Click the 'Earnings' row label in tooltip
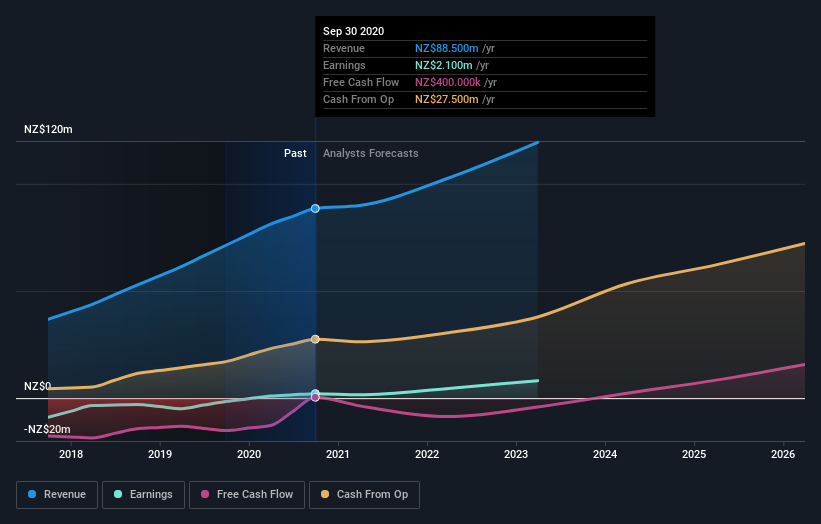 (345, 65)
